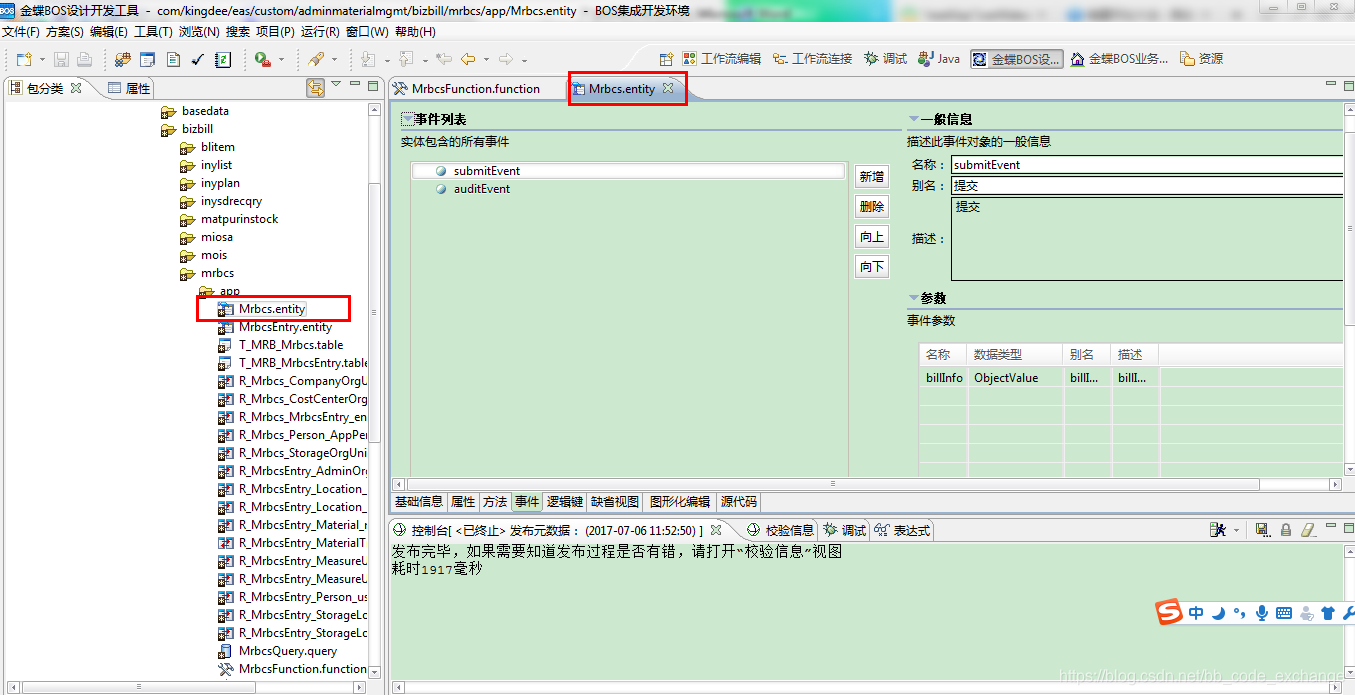The height and width of the screenshot is (695, 1355).
Task: Switch to 缺省视图 bottom editor tab
Action: 615,502
